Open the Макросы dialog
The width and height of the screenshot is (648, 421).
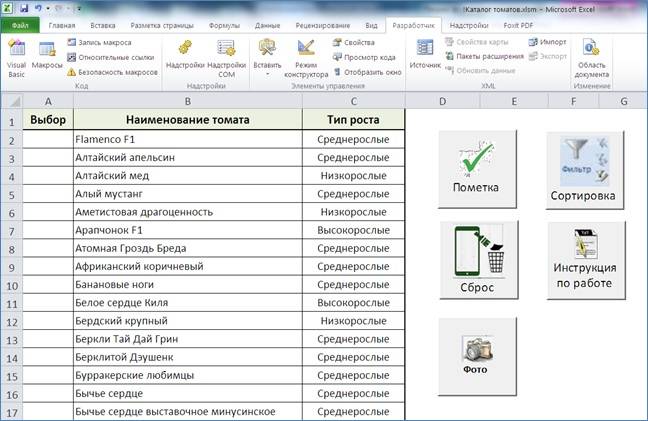pos(47,56)
